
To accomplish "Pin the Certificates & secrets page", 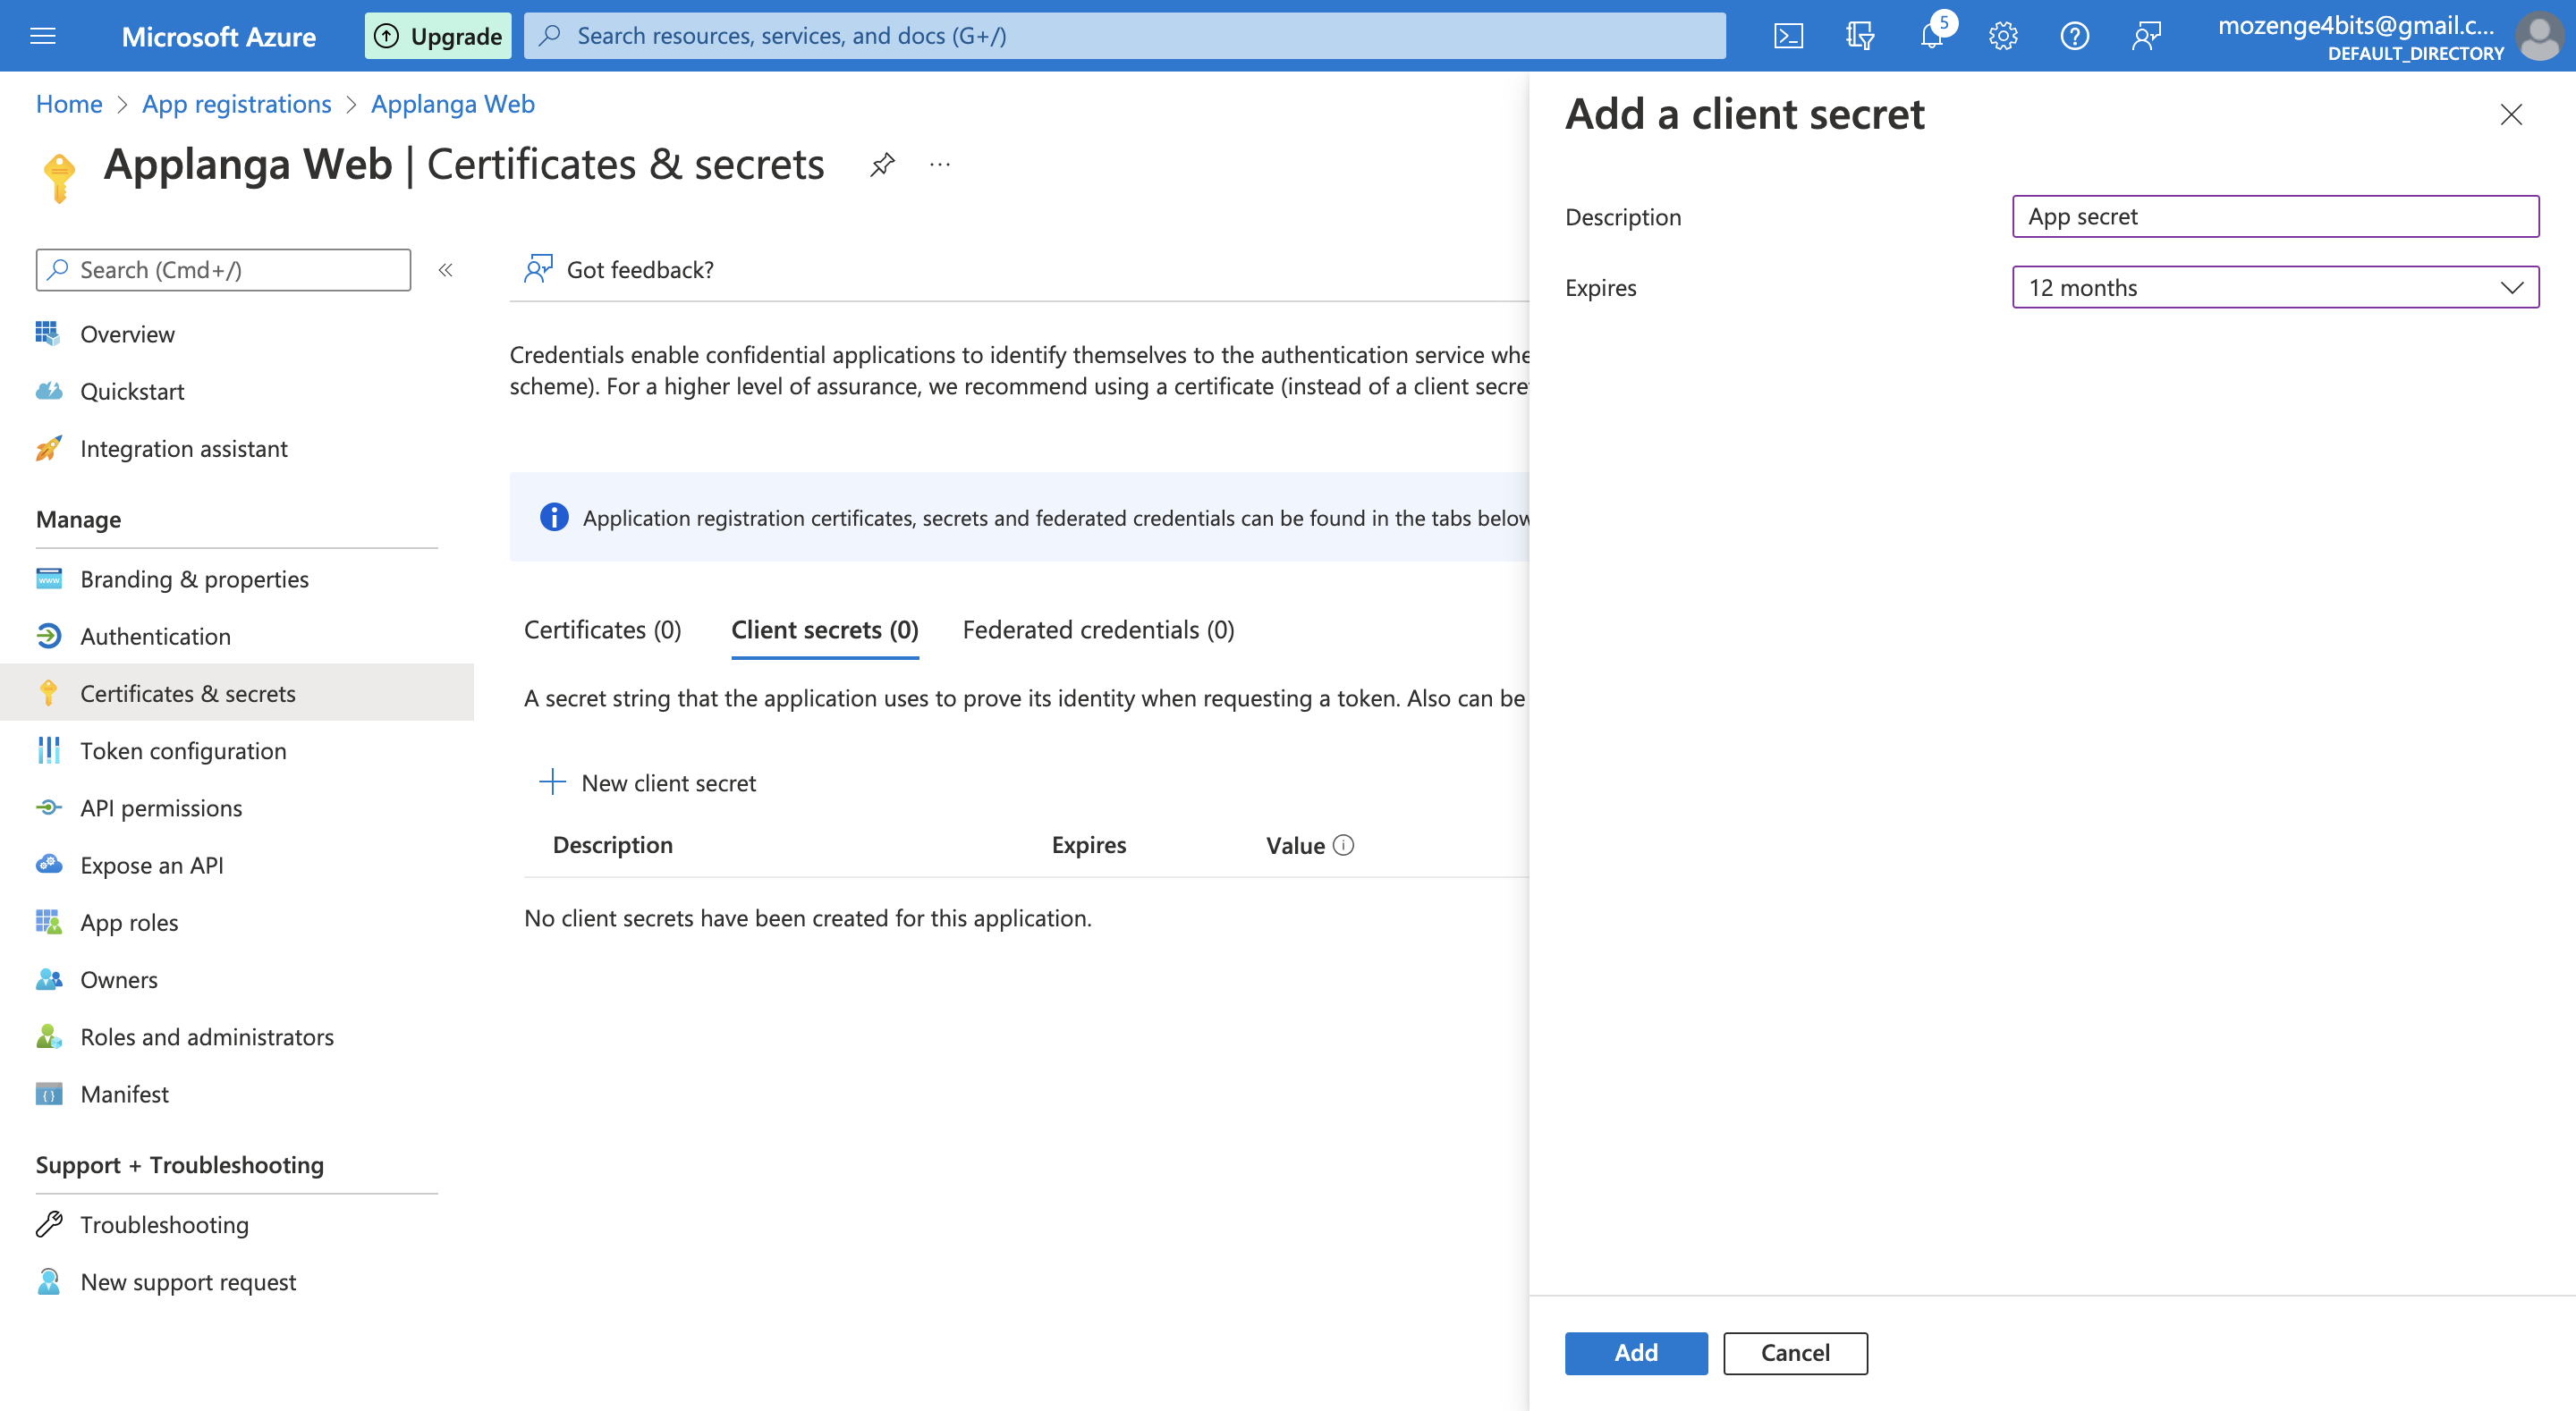I will click(882, 164).
